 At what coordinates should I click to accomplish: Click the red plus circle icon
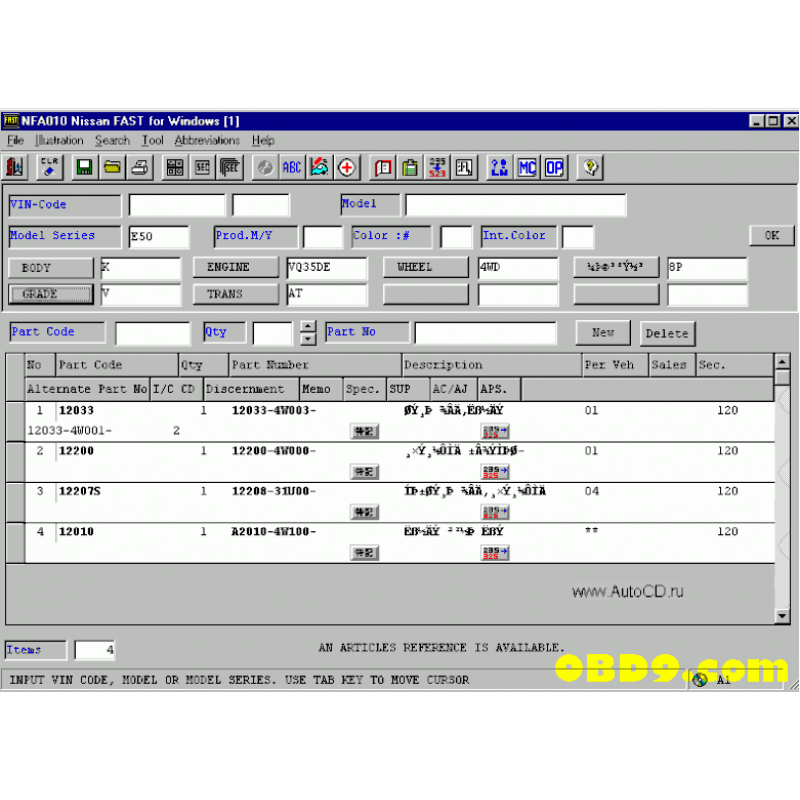(x=347, y=167)
